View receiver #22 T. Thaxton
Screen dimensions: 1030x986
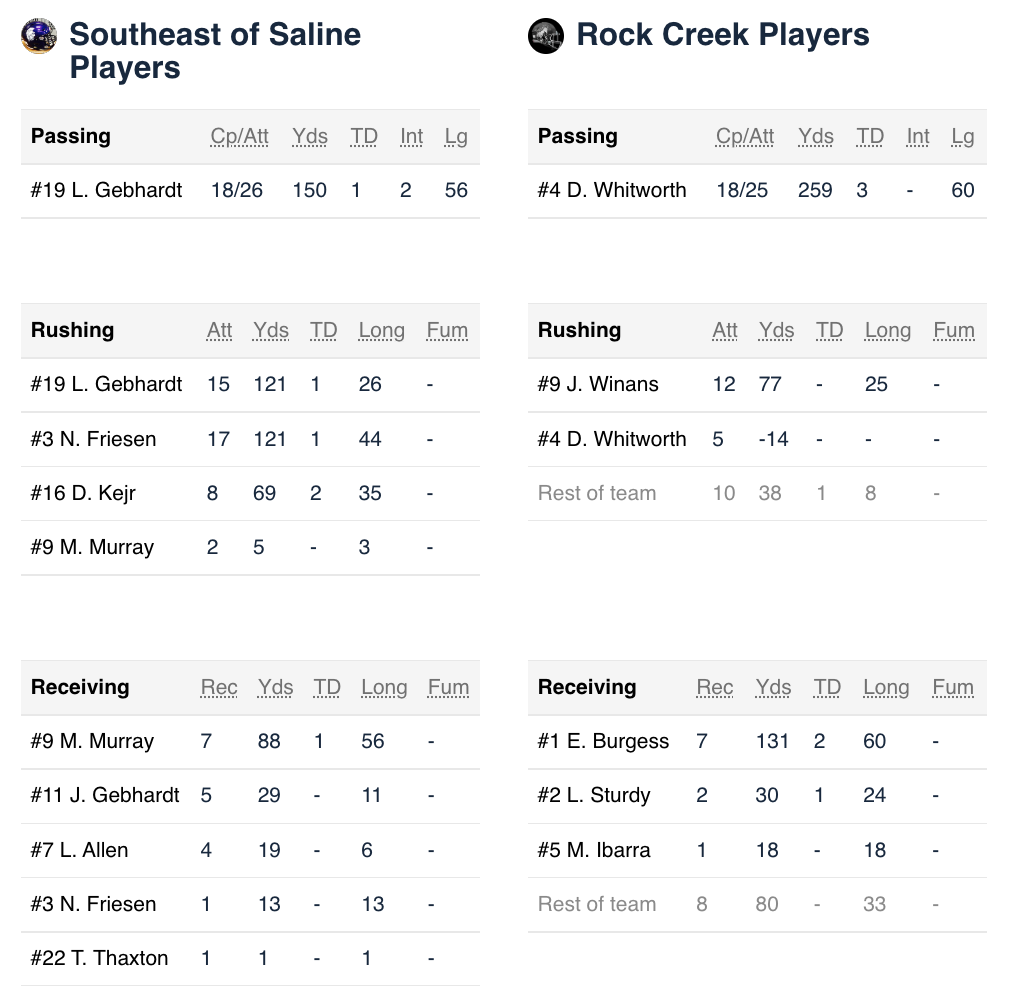[x=99, y=958]
